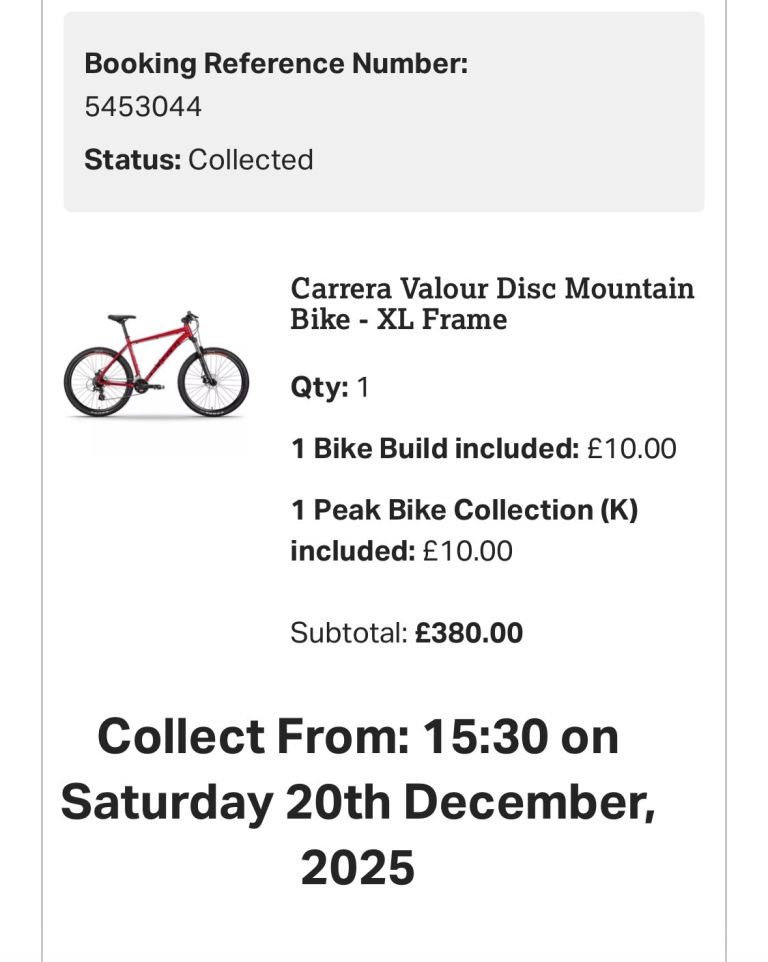This screenshot has height=962, width=768.
Task: Click the quantity value 1 beside Qty
Action: (363, 387)
